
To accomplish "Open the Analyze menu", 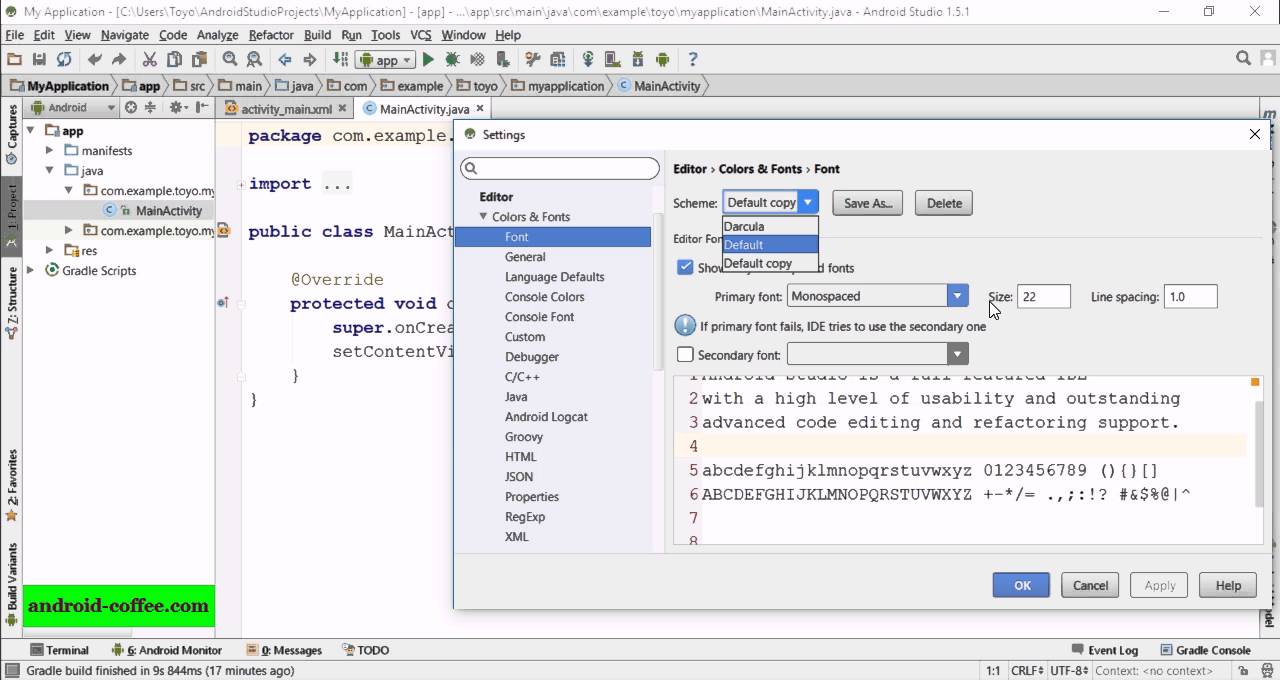I will pyautogui.click(x=217, y=35).
